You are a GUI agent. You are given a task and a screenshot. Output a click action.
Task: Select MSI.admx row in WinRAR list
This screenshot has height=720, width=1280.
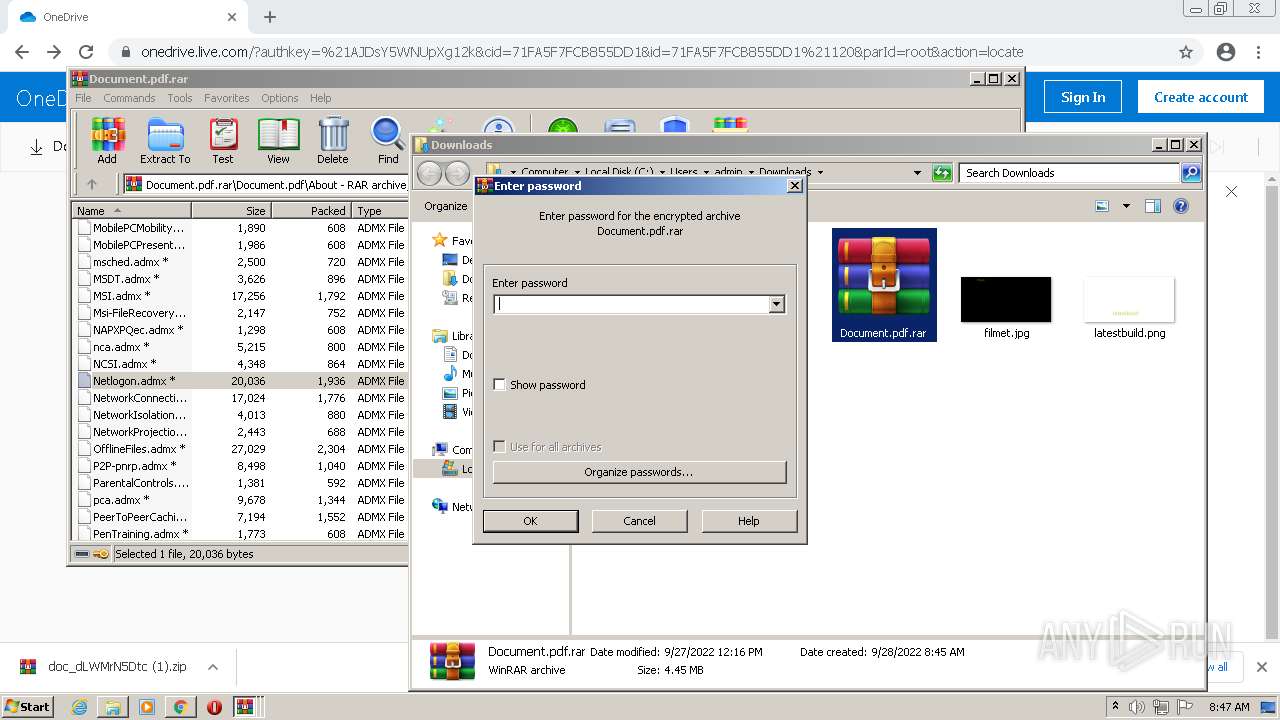tap(240, 296)
